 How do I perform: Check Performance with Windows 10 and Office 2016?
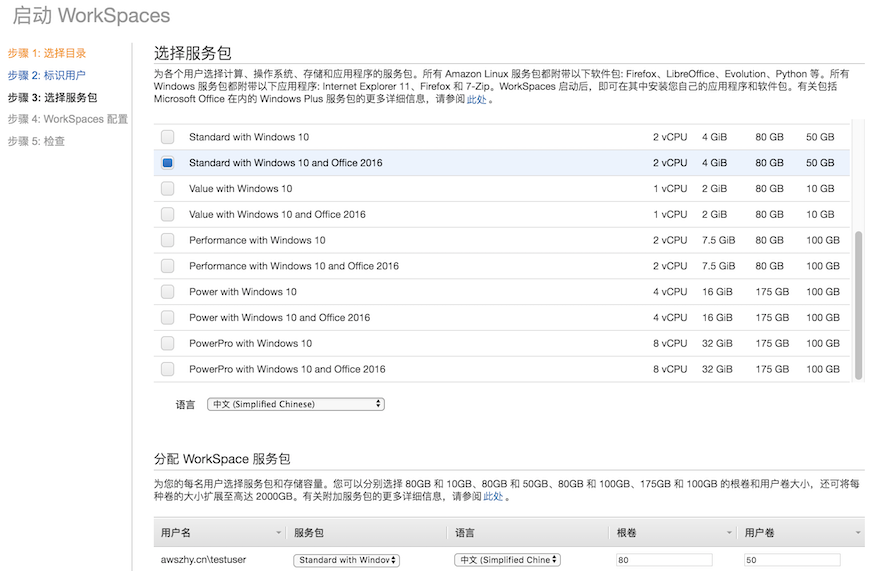coord(167,266)
